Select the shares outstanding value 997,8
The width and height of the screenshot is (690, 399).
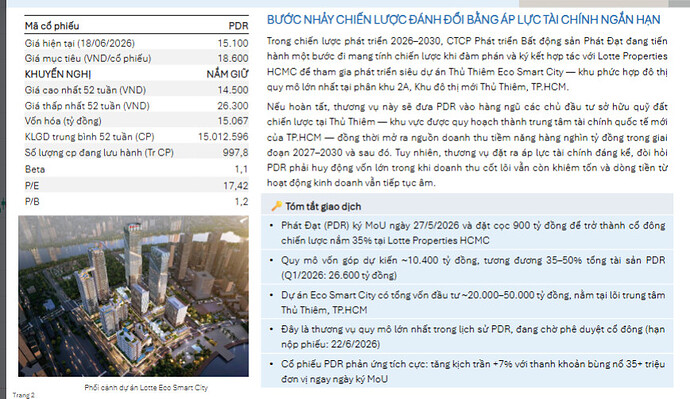coord(235,153)
